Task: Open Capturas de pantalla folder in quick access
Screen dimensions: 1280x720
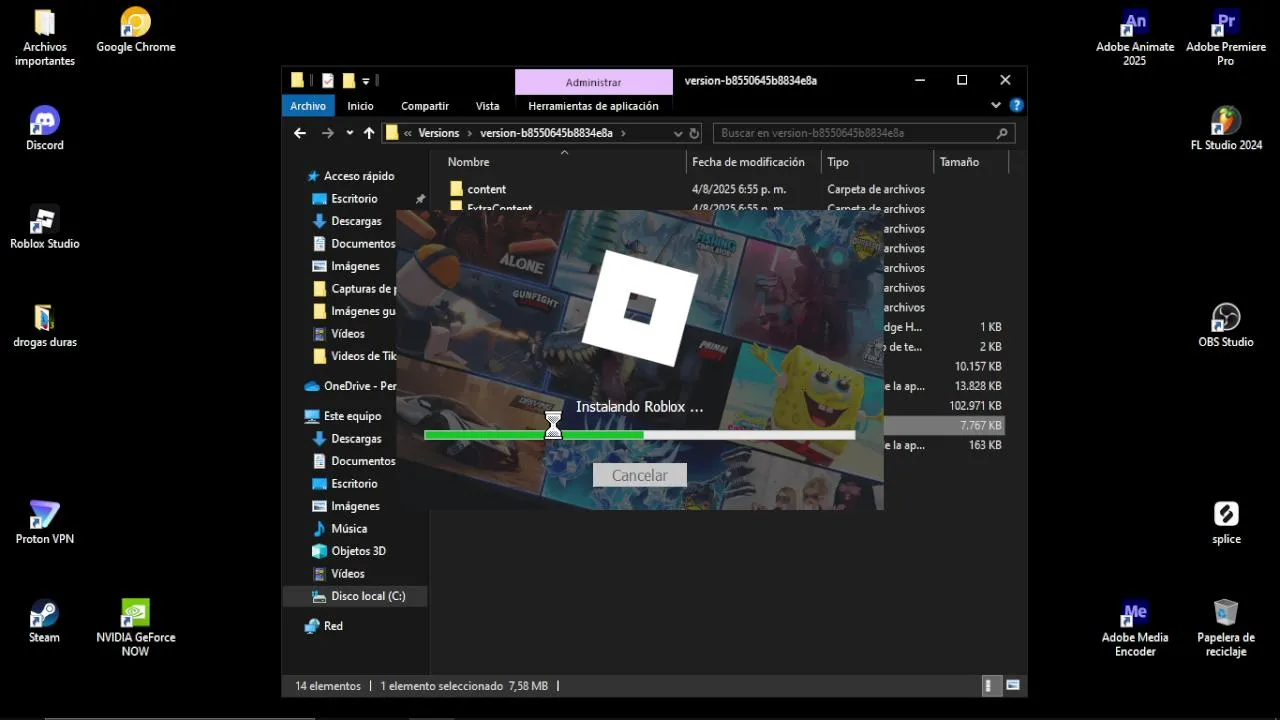Action: click(354, 289)
